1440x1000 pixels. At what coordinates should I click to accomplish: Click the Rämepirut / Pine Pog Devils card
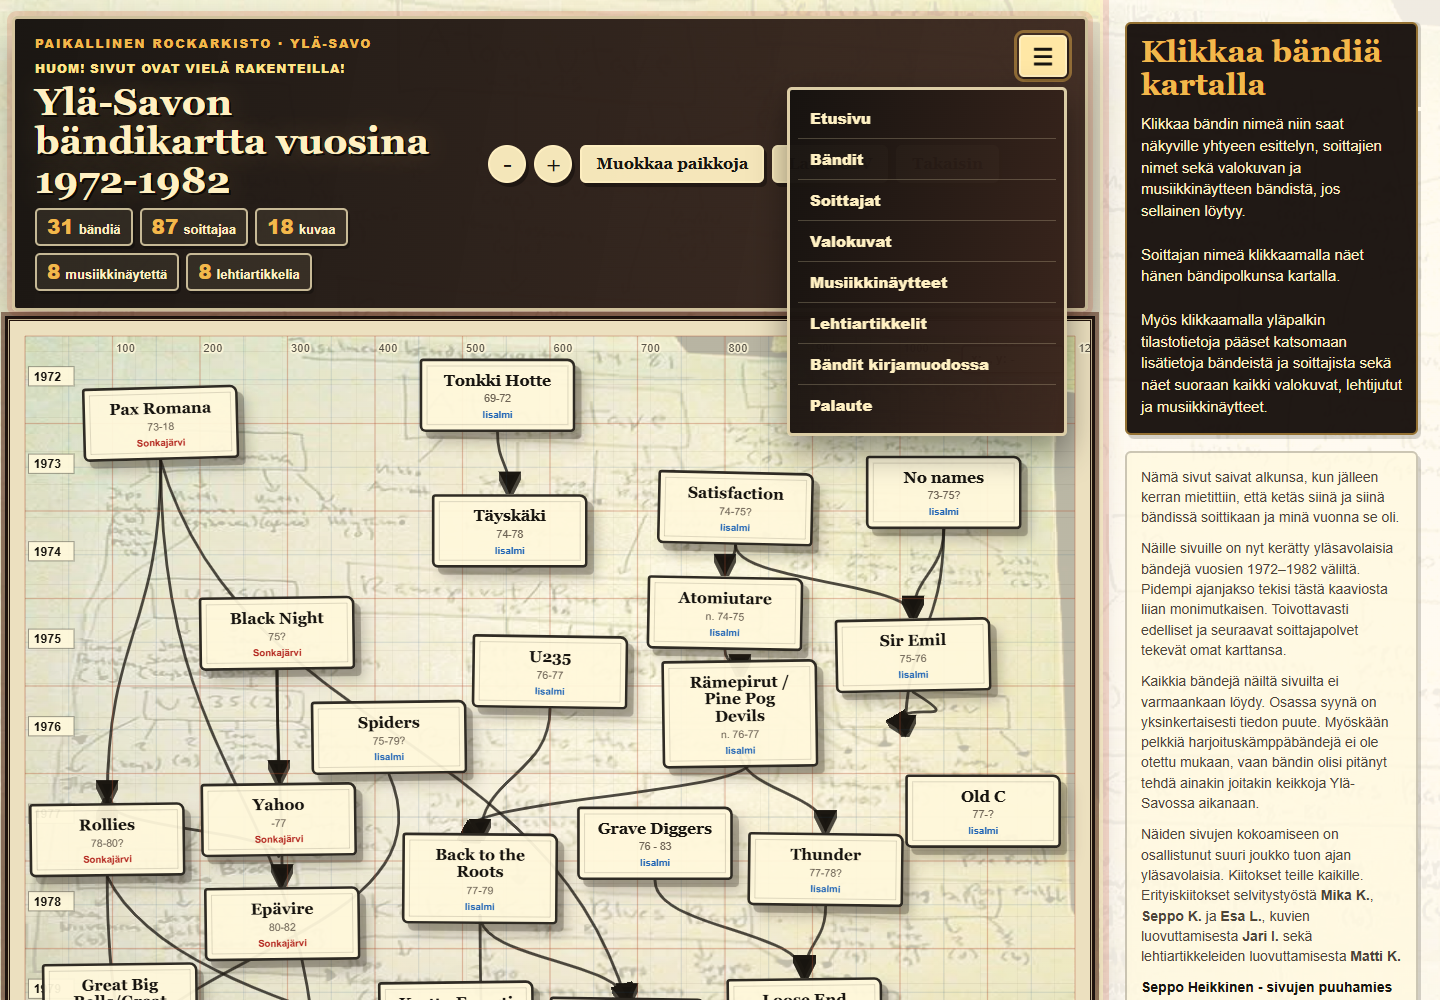pos(740,714)
